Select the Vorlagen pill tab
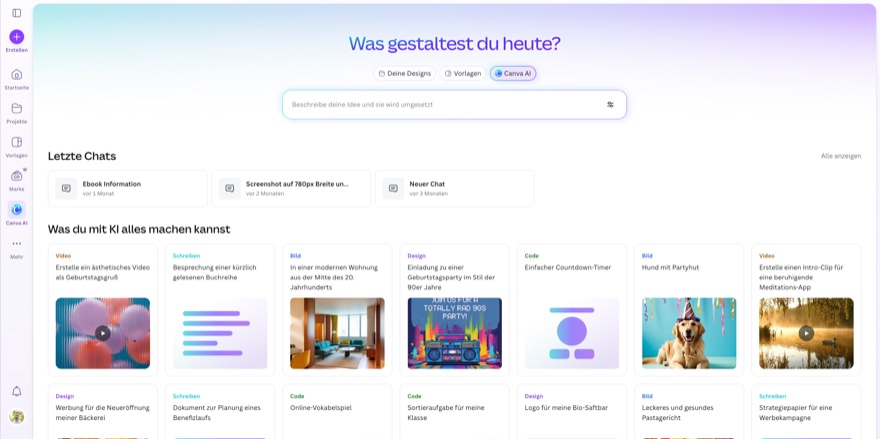880x439 pixels. pos(463,74)
